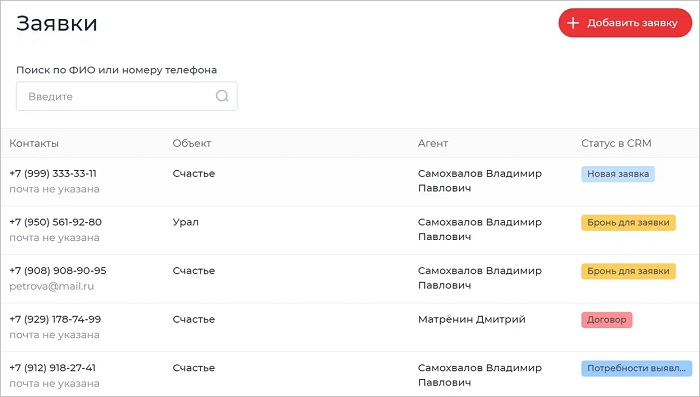Click Счастье in the 908-90-95 row
700x397 pixels.
194,271
